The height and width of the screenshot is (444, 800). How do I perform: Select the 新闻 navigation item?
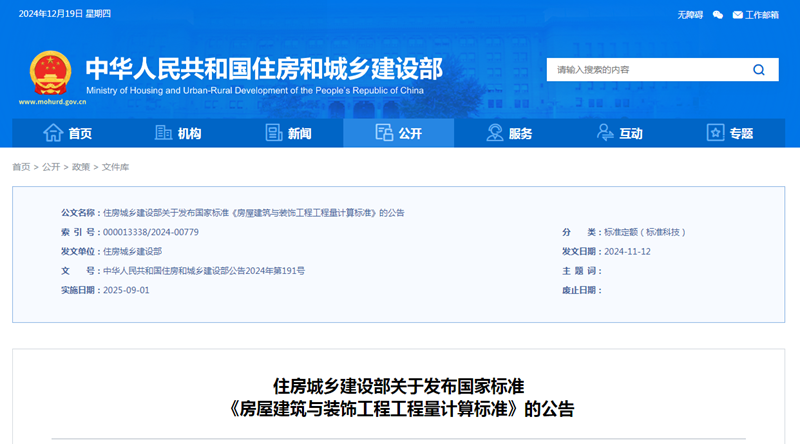[x=288, y=133]
